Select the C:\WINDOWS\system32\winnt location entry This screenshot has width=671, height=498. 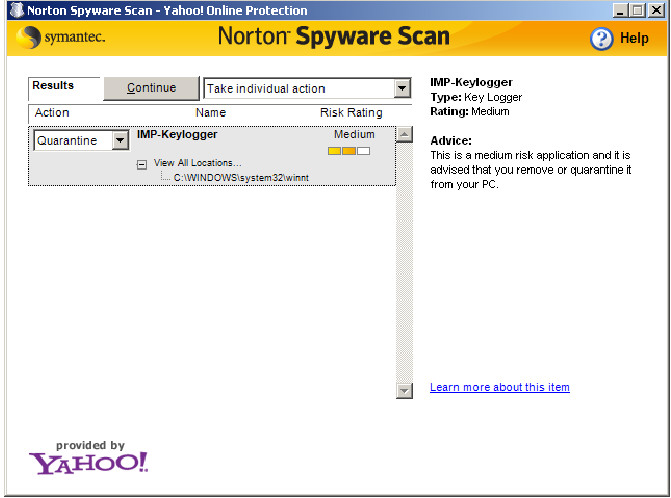point(241,178)
